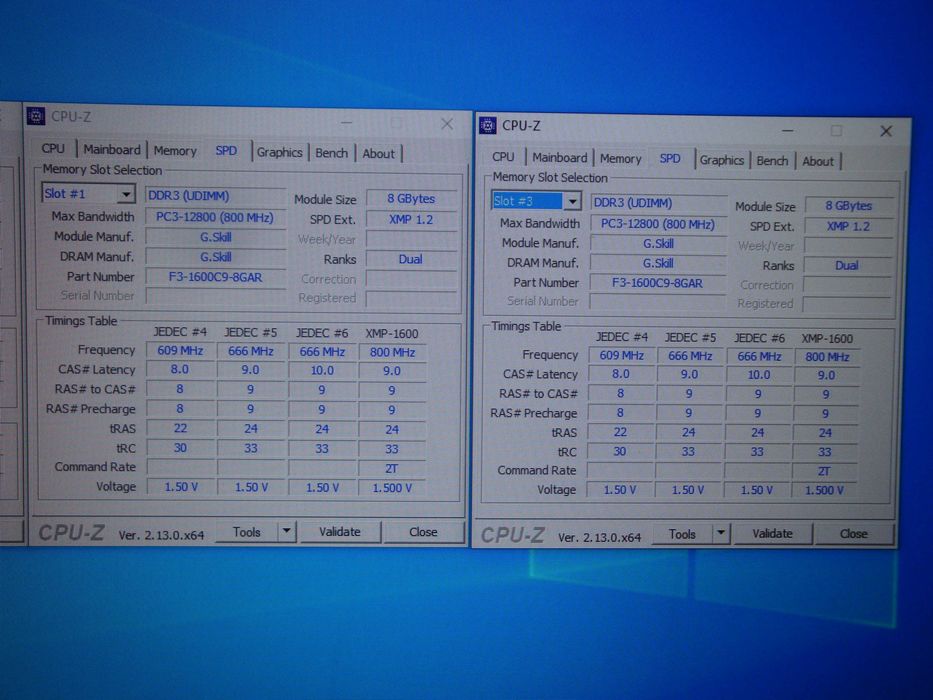Image resolution: width=933 pixels, height=700 pixels.
Task: Click the Close button in the right window
Action: [x=853, y=534]
